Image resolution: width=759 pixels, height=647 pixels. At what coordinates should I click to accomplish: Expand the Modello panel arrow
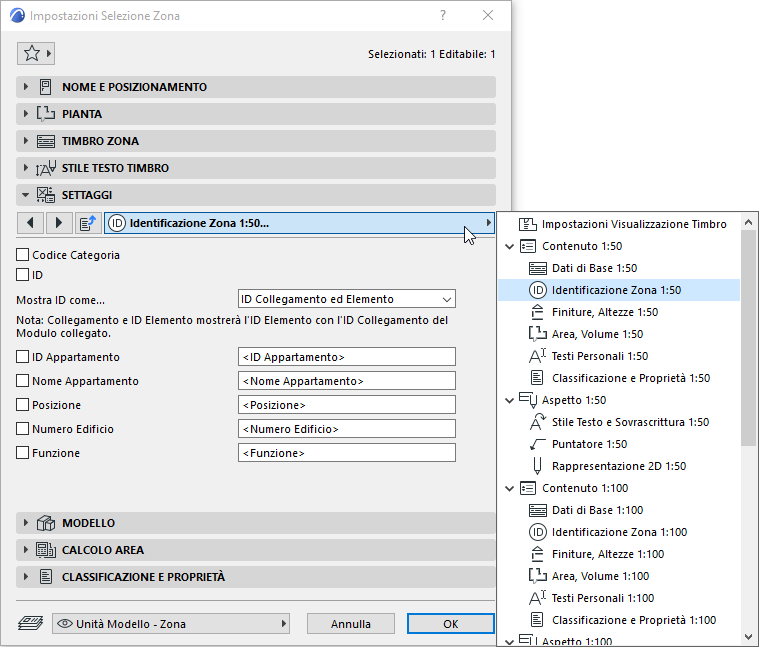coord(26,523)
